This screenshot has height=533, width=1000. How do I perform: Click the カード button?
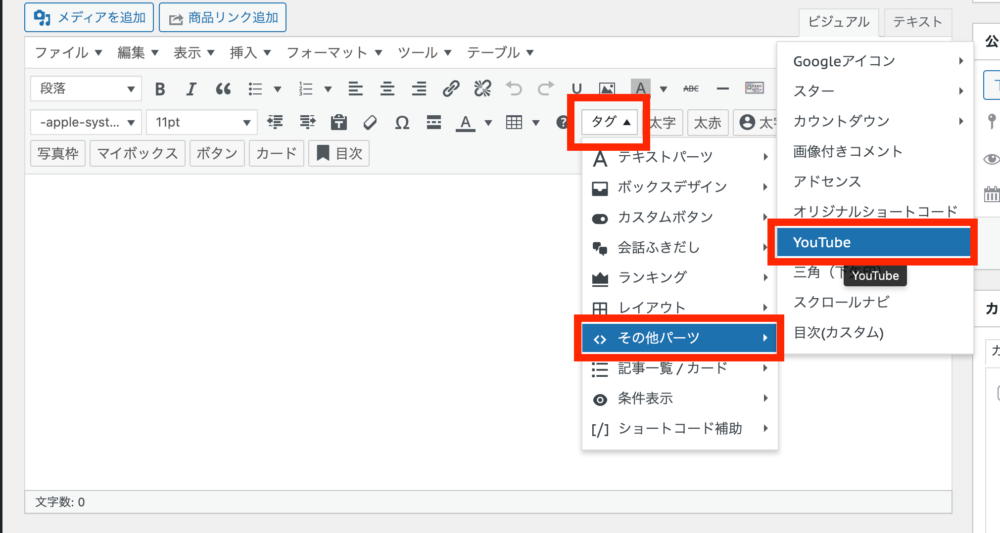(x=276, y=153)
